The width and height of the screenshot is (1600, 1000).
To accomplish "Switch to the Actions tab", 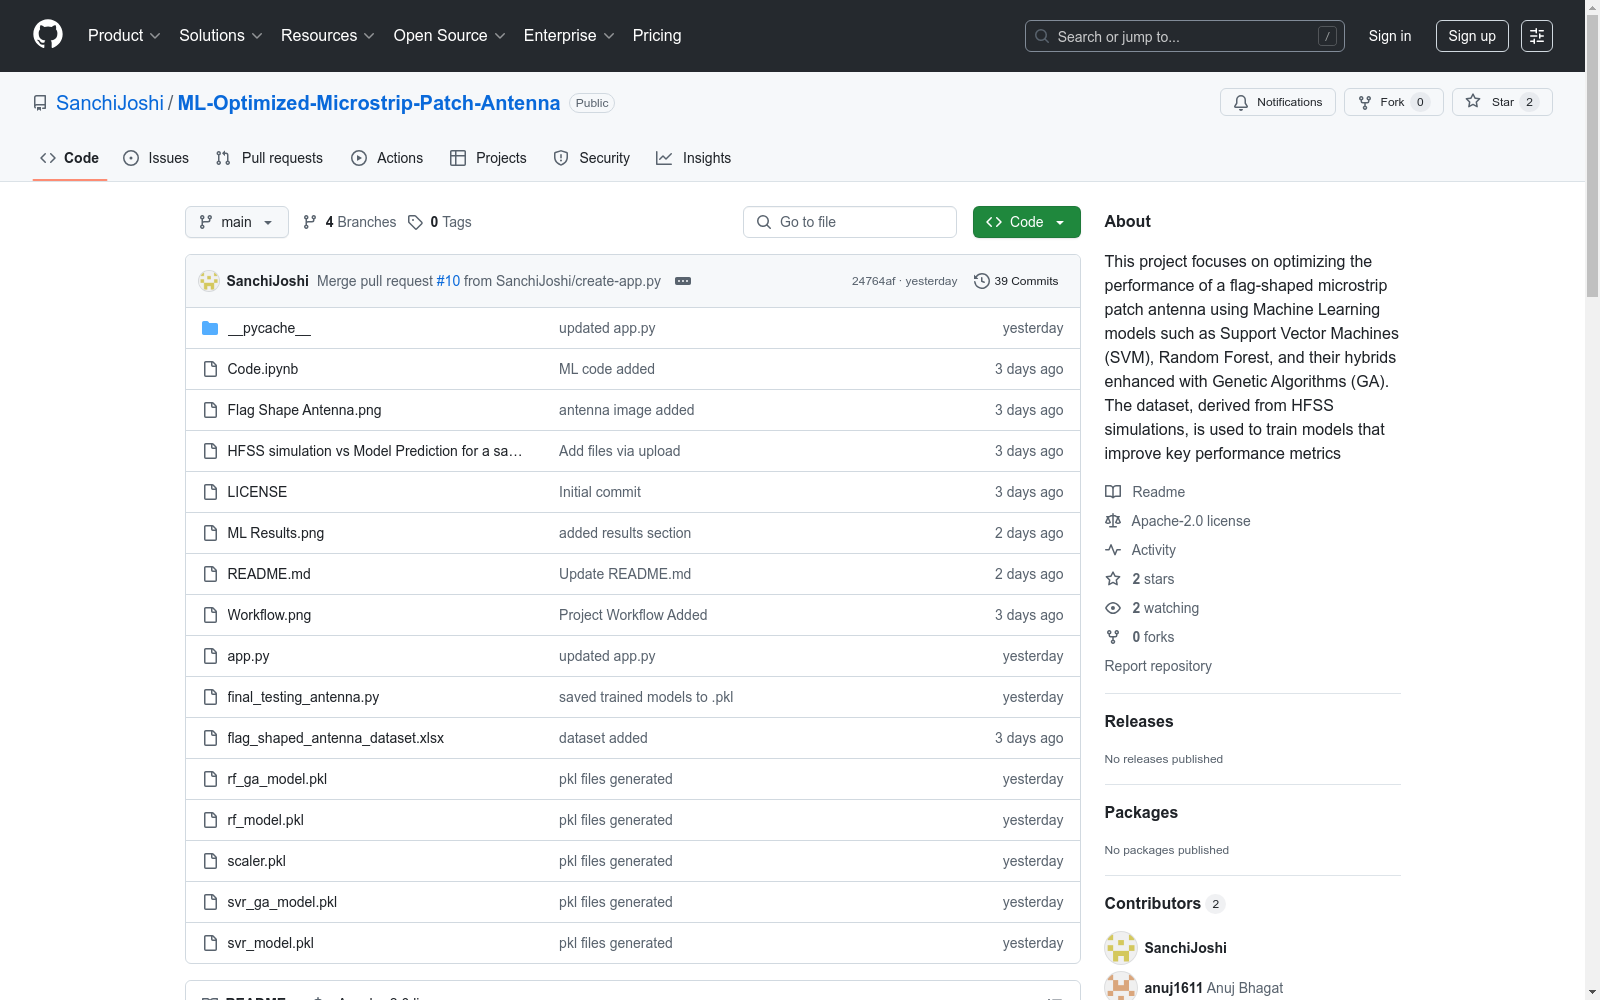I will tap(387, 158).
